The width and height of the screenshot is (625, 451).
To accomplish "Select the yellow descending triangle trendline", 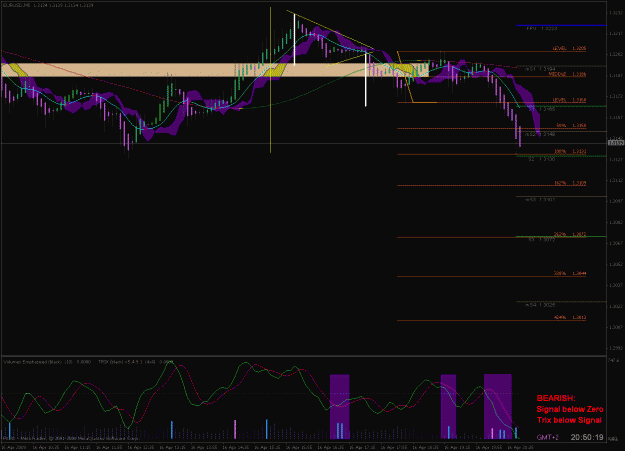I will [x=330, y=30].
